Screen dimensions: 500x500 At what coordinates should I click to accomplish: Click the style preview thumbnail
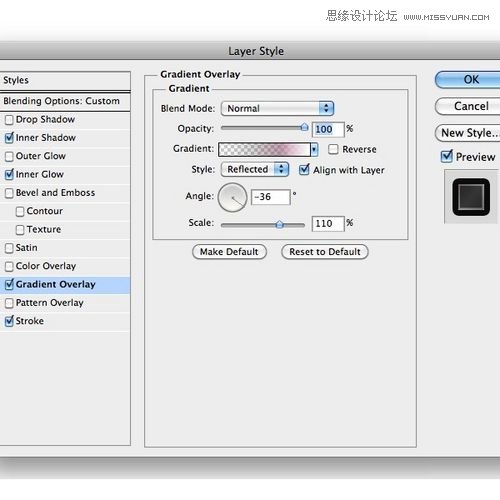(471, 197)
